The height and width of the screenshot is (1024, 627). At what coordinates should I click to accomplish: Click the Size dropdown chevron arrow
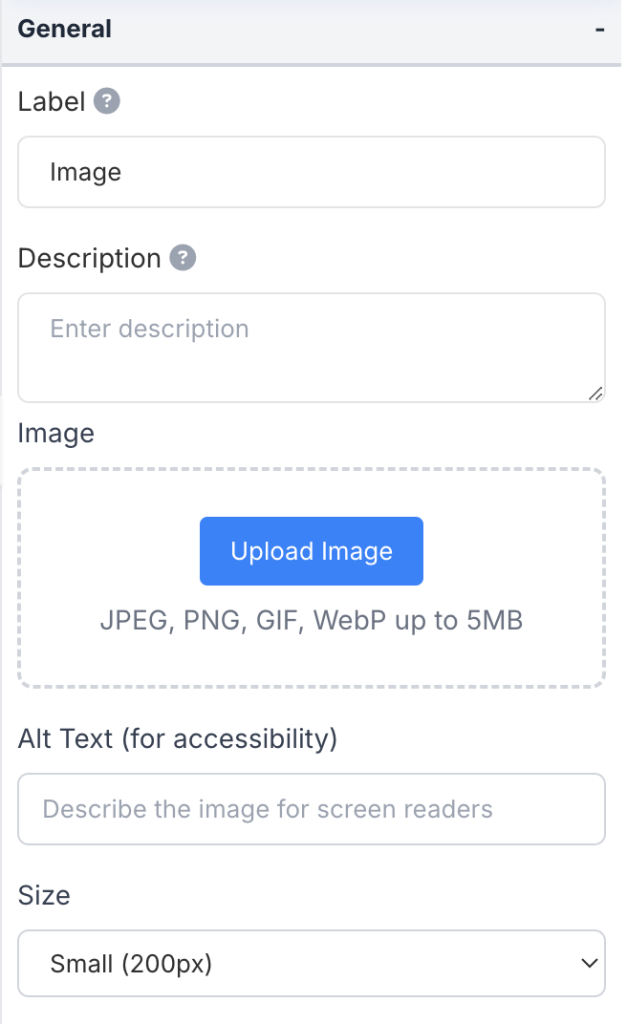pos(588,963)
